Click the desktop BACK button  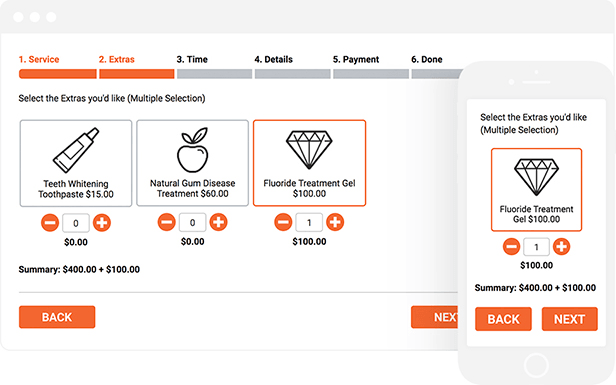[57, 317]
